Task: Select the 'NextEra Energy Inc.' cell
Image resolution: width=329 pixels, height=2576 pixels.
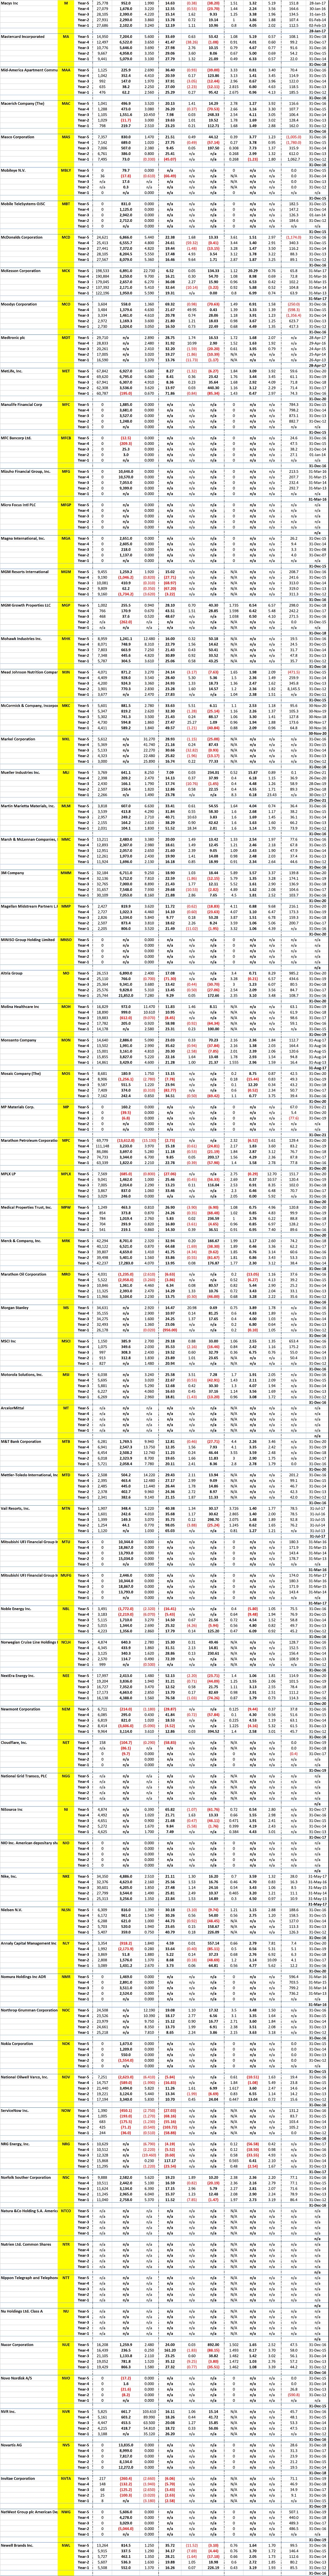Action: click(29, 1676)
